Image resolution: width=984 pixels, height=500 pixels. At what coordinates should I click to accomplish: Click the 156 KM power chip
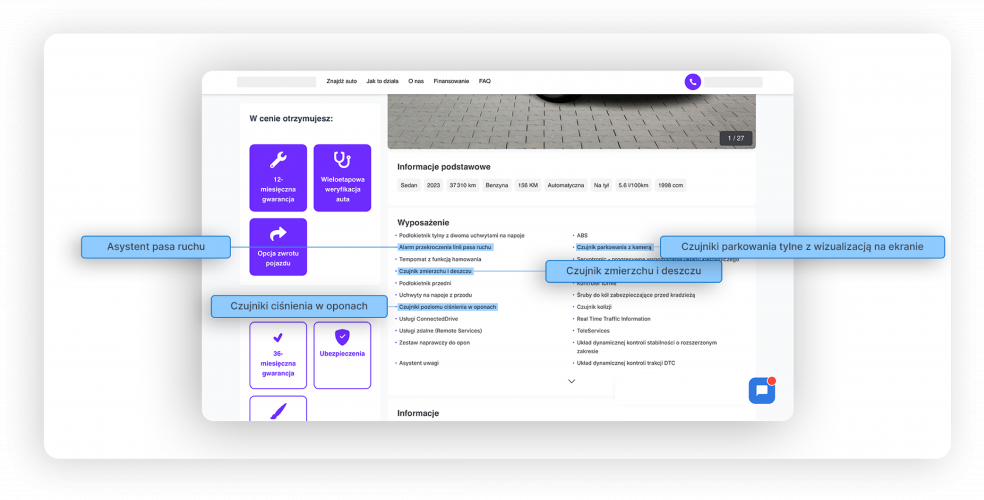[x=527, y=186]
